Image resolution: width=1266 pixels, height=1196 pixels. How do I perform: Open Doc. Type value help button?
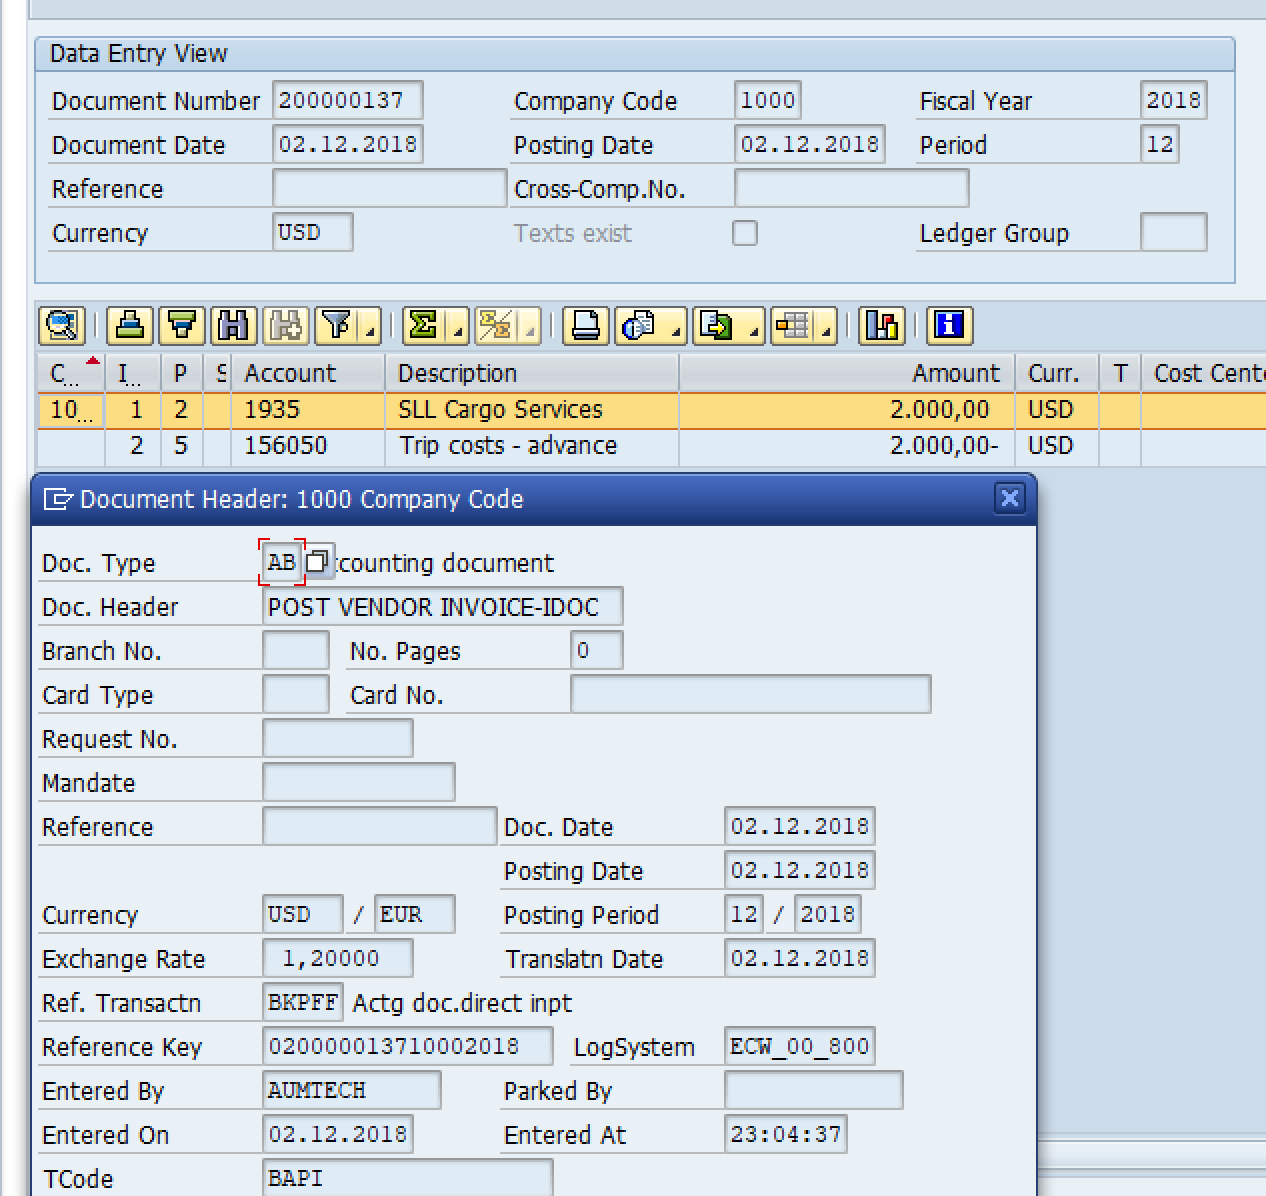point(317,562)
